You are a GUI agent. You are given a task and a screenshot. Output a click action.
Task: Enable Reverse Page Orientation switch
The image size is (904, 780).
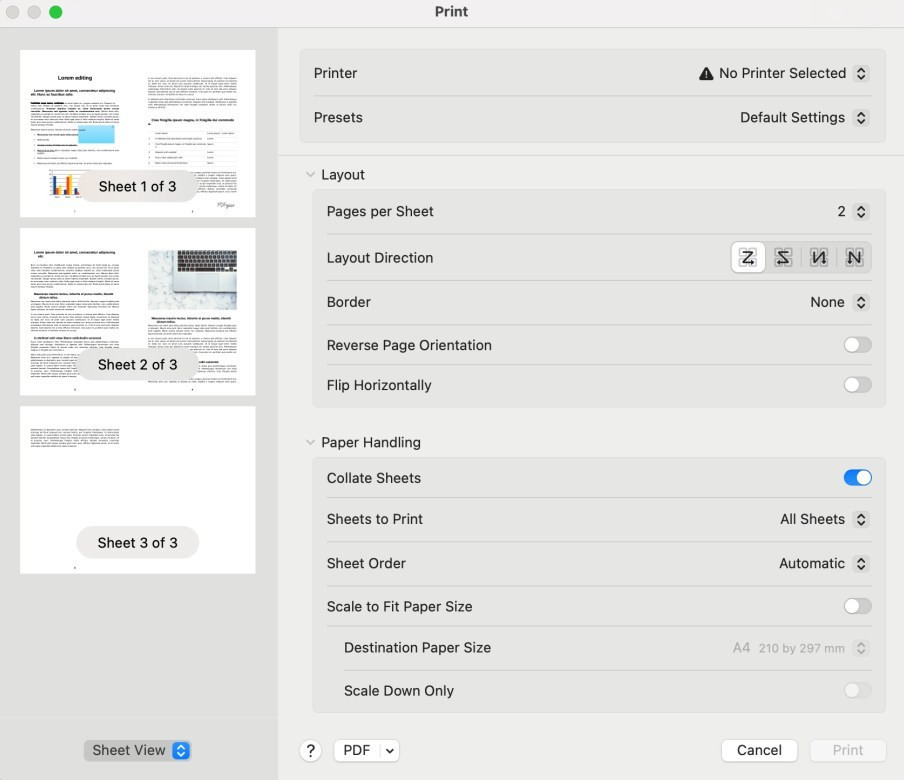[857, 345]
